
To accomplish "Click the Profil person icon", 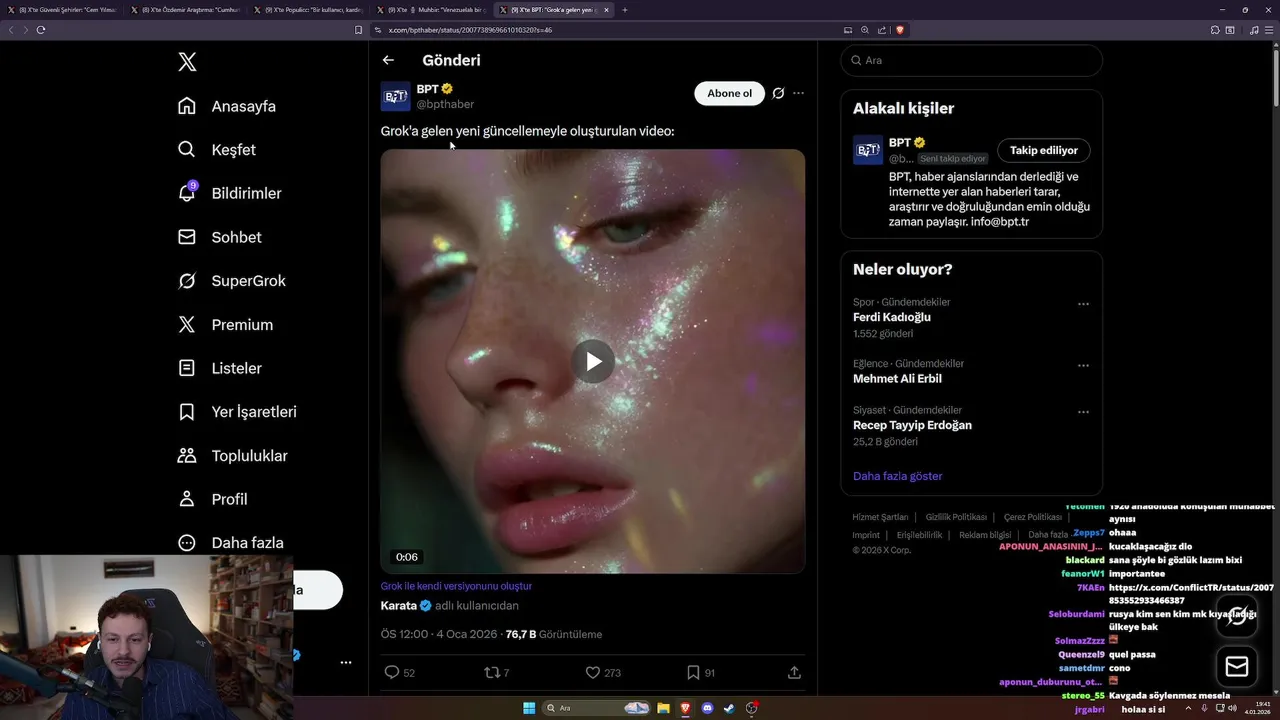I will click(187, 499).
